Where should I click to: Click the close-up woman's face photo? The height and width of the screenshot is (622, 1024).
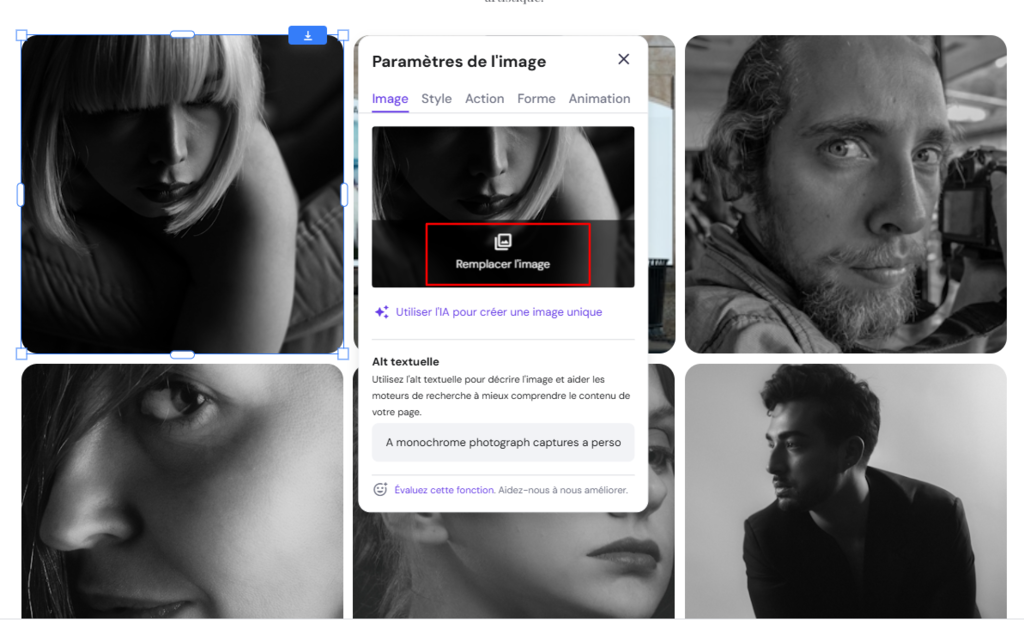[180, 490]
